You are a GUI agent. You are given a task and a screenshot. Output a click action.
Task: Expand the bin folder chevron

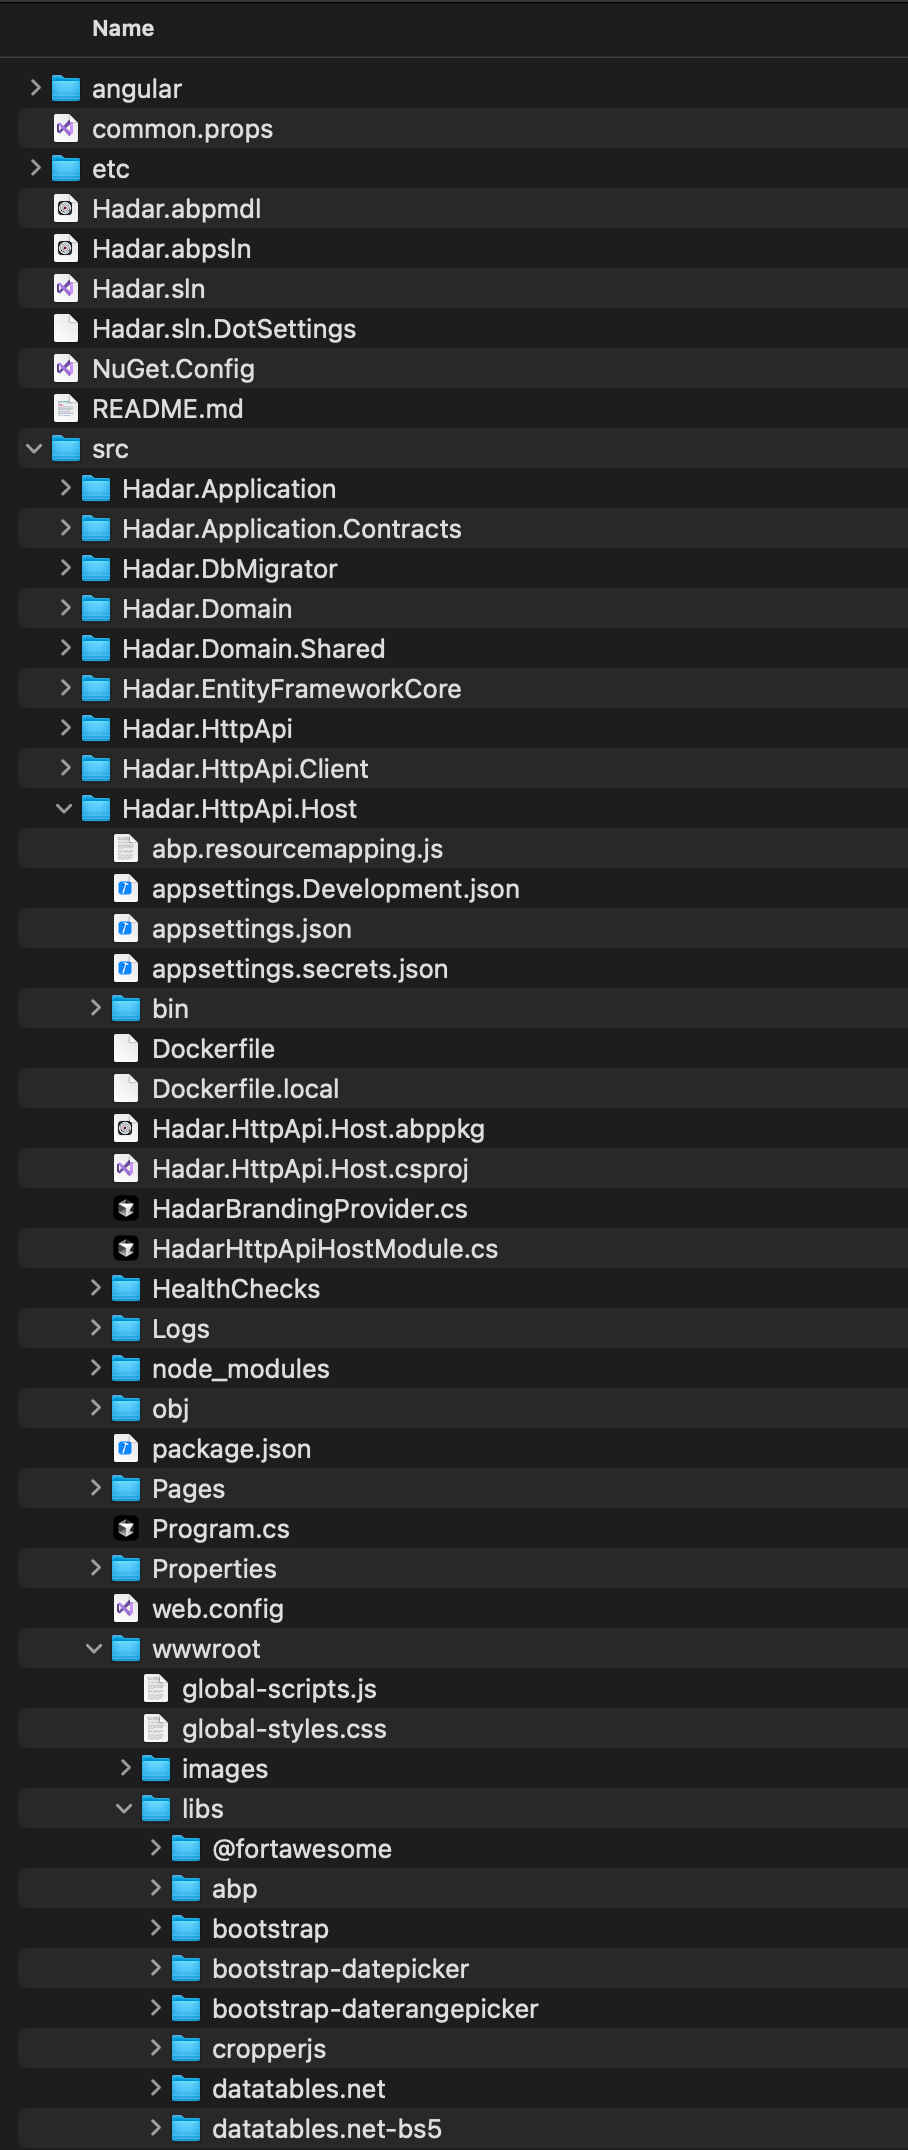pos(95,1008)
